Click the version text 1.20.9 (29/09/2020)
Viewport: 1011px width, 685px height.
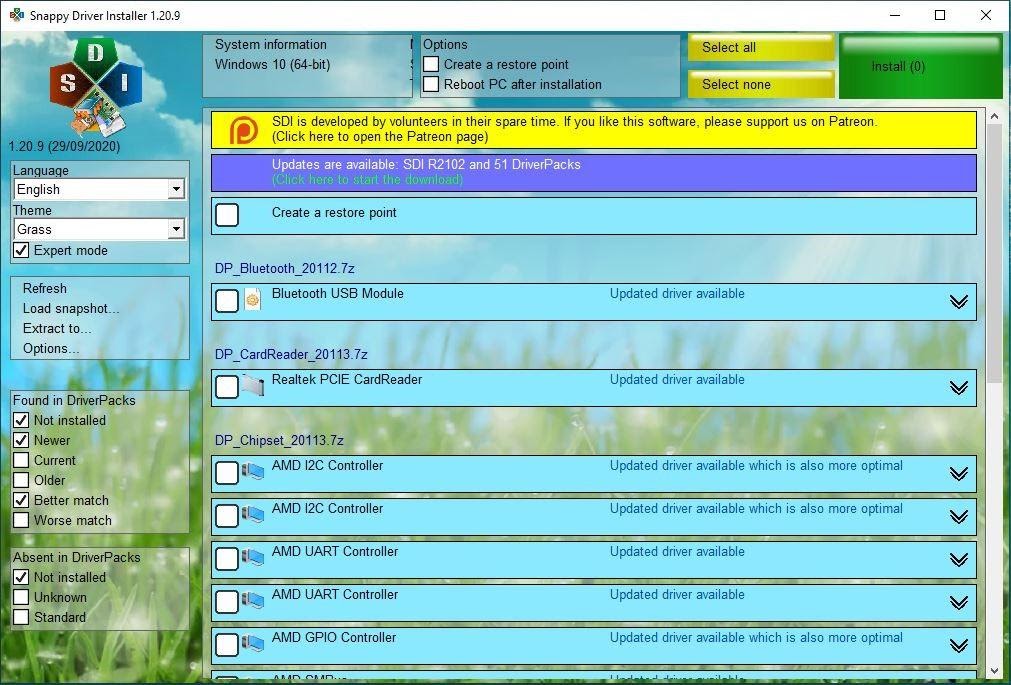click(x=64, y=146)
